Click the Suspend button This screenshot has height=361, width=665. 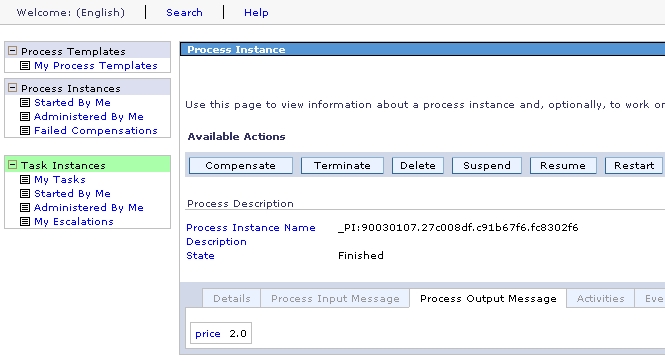point(487,165)
